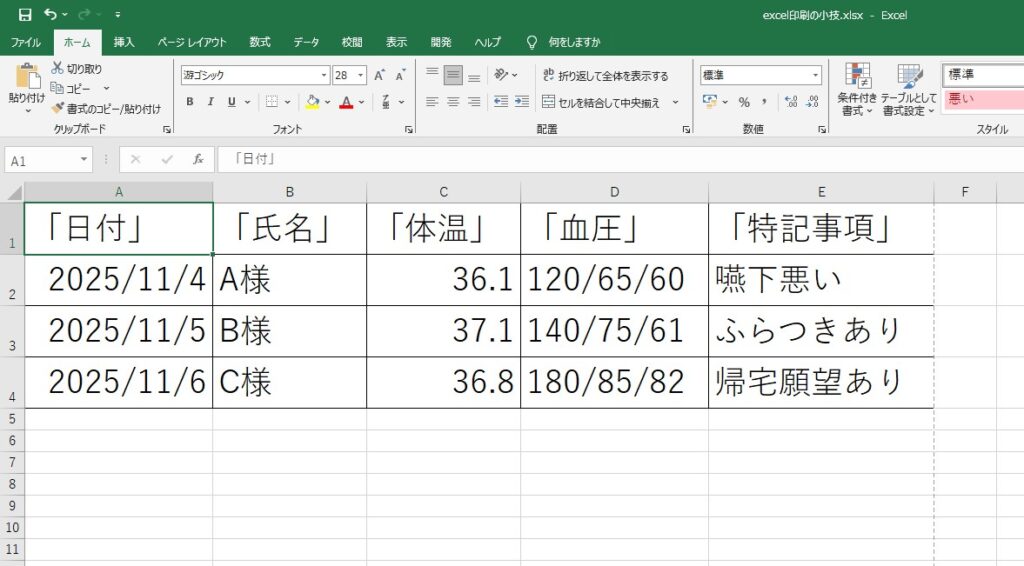Toggle Bold formatting
The image size is (1024, 566).
(x=190, y=102)
